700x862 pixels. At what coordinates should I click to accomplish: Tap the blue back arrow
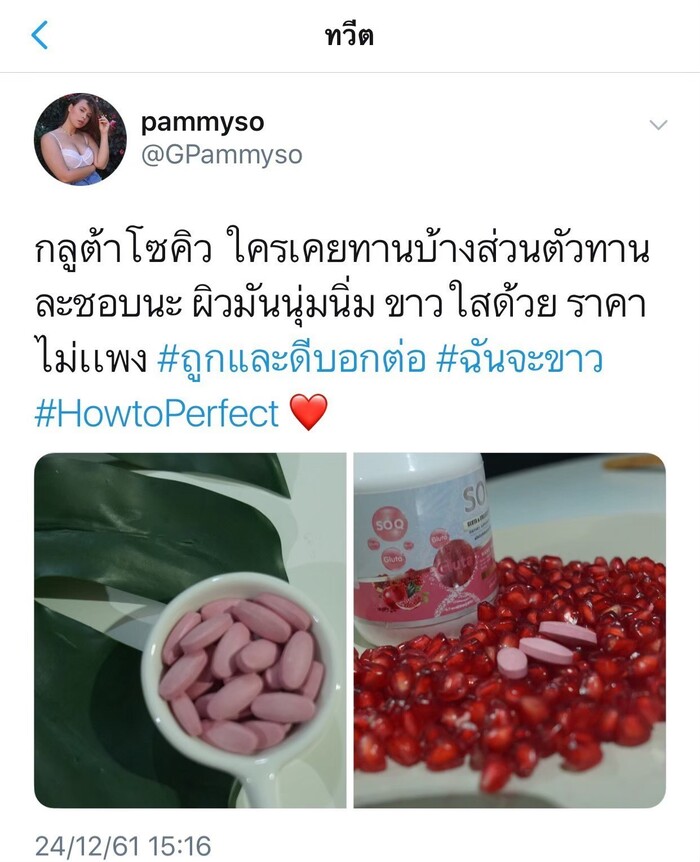(x=40, y=35)
